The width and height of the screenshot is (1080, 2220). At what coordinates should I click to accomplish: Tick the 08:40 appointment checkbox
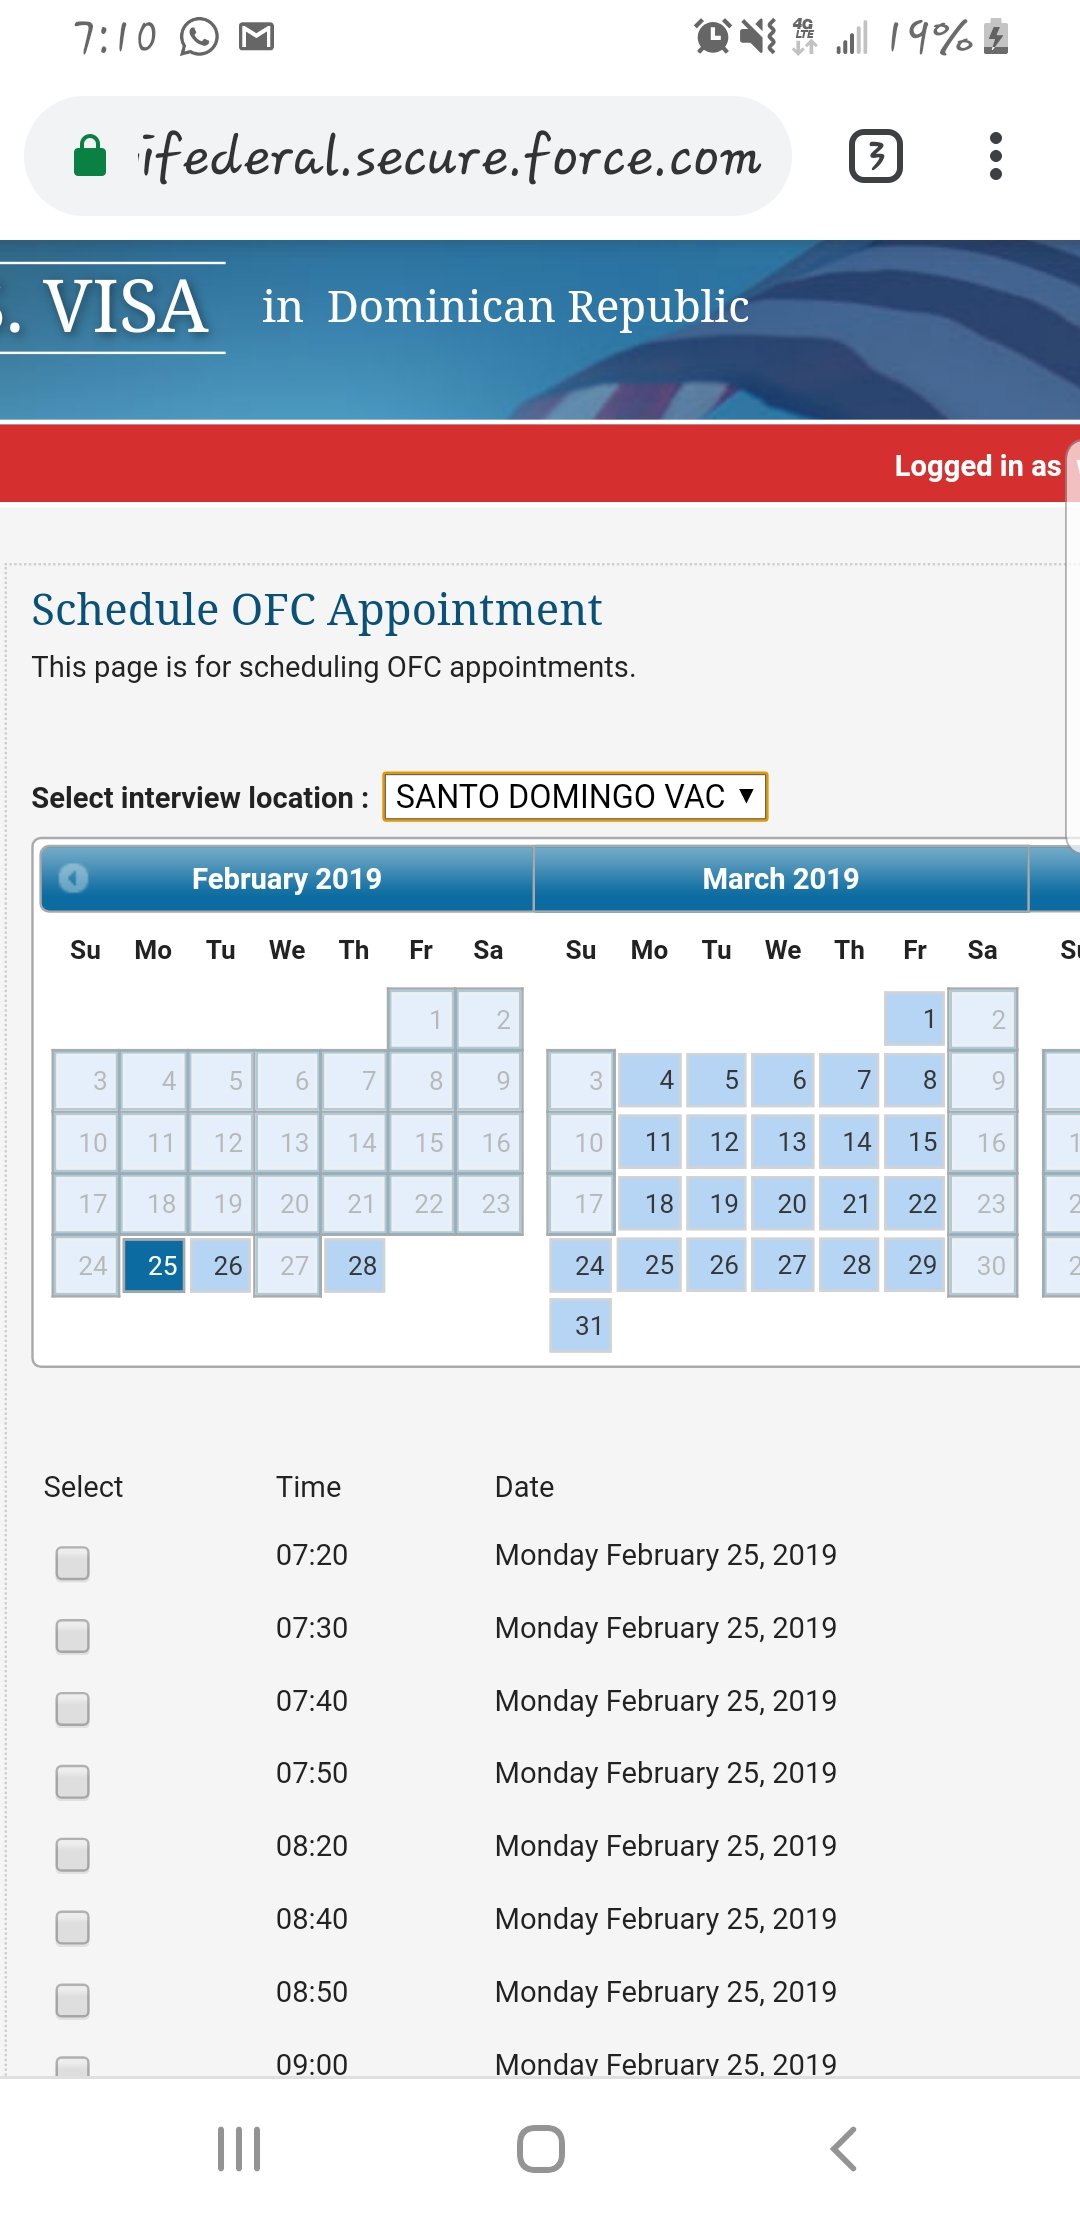(x=73, y=1926)
